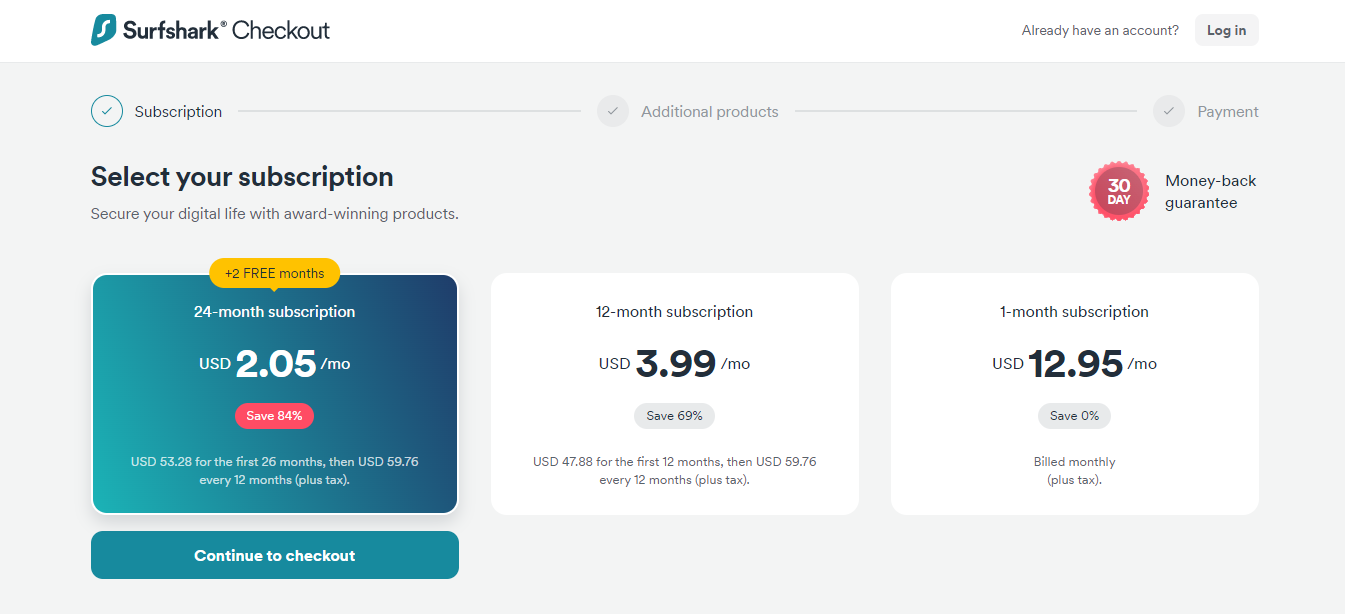Viewport: 1345px width, 614px height.
Task: Go to Additional products step label
Action: [x=710, y=112]
